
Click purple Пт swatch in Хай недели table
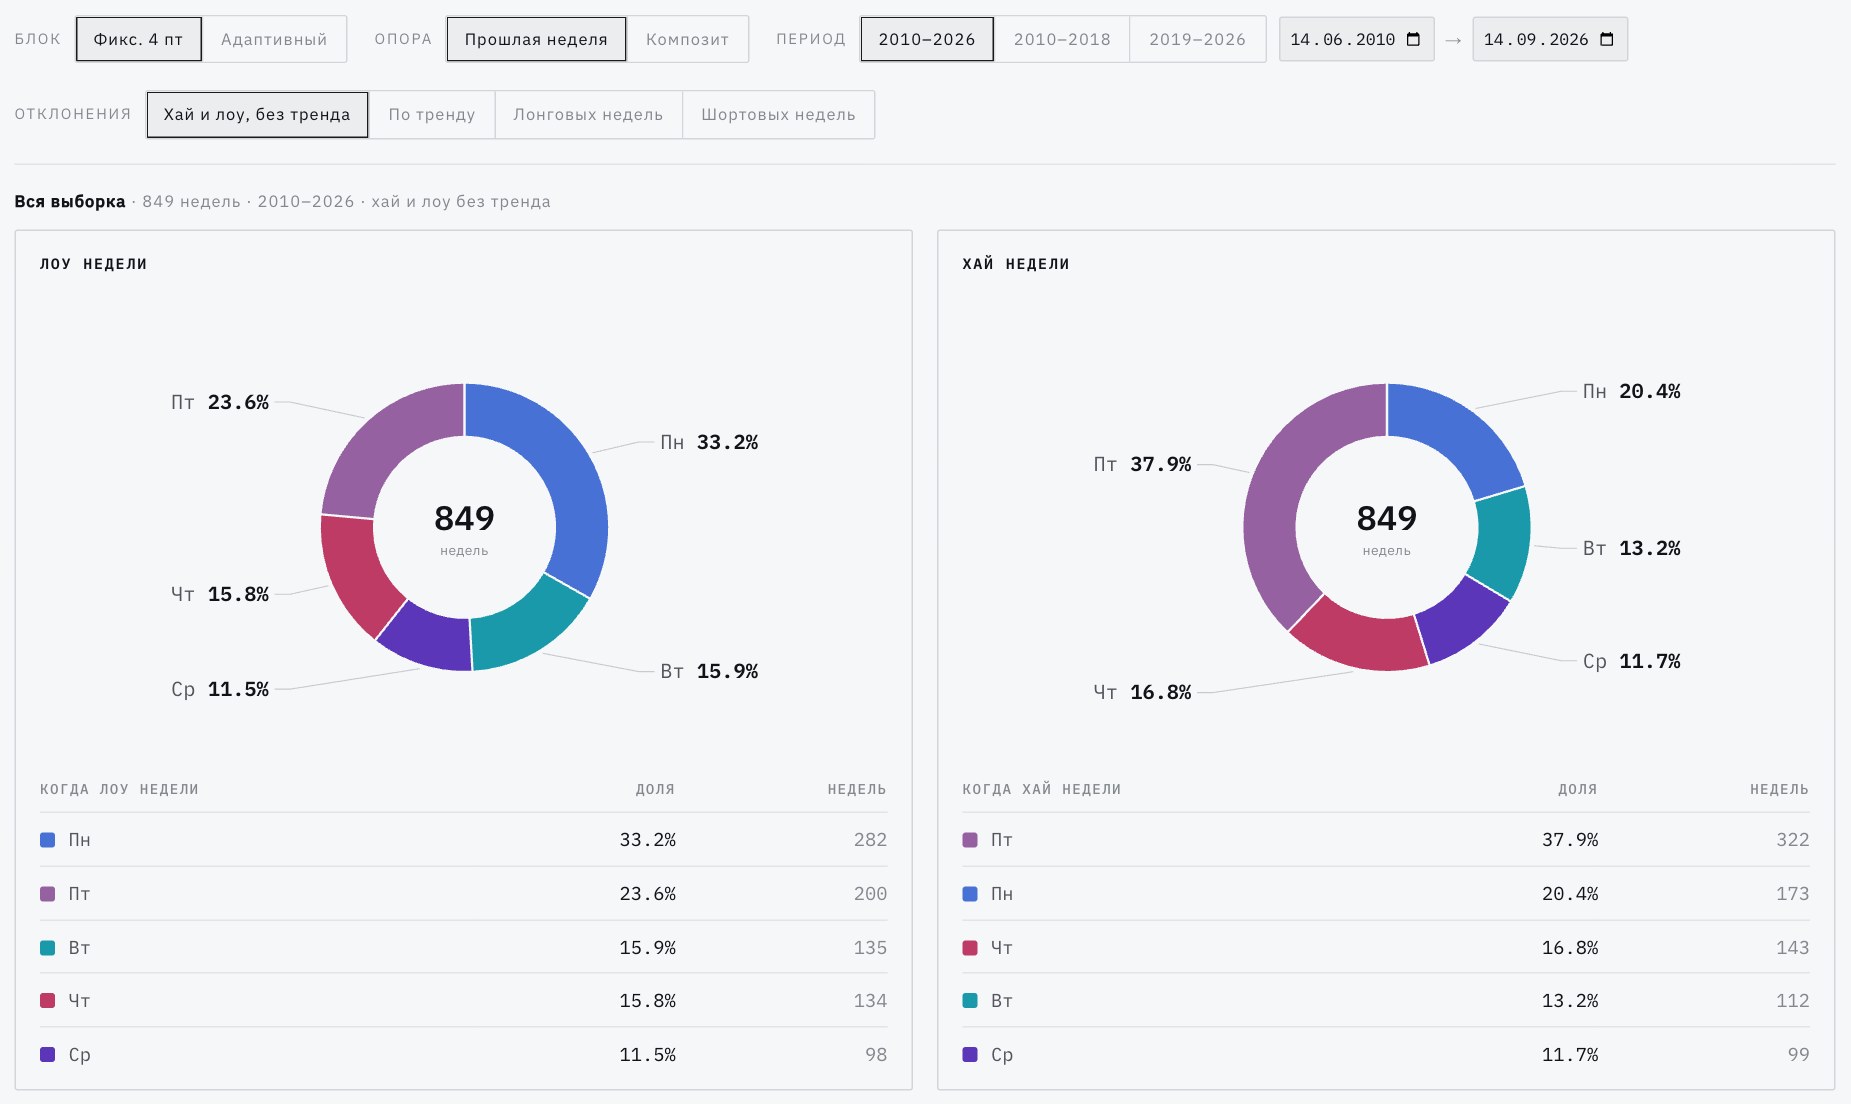coord(969,840)
